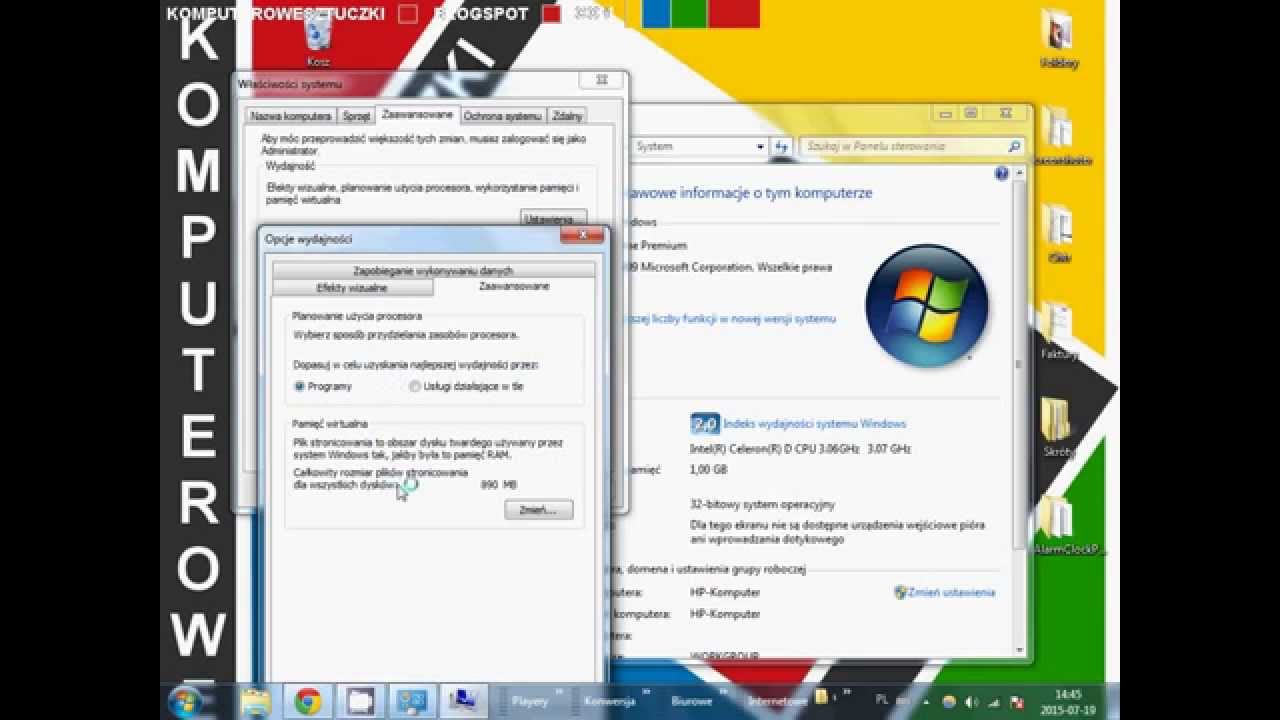The width and height of the screenshot is (1280, 720).
Task: Open the Start menu orb
Action: click(x=185, y=701)
